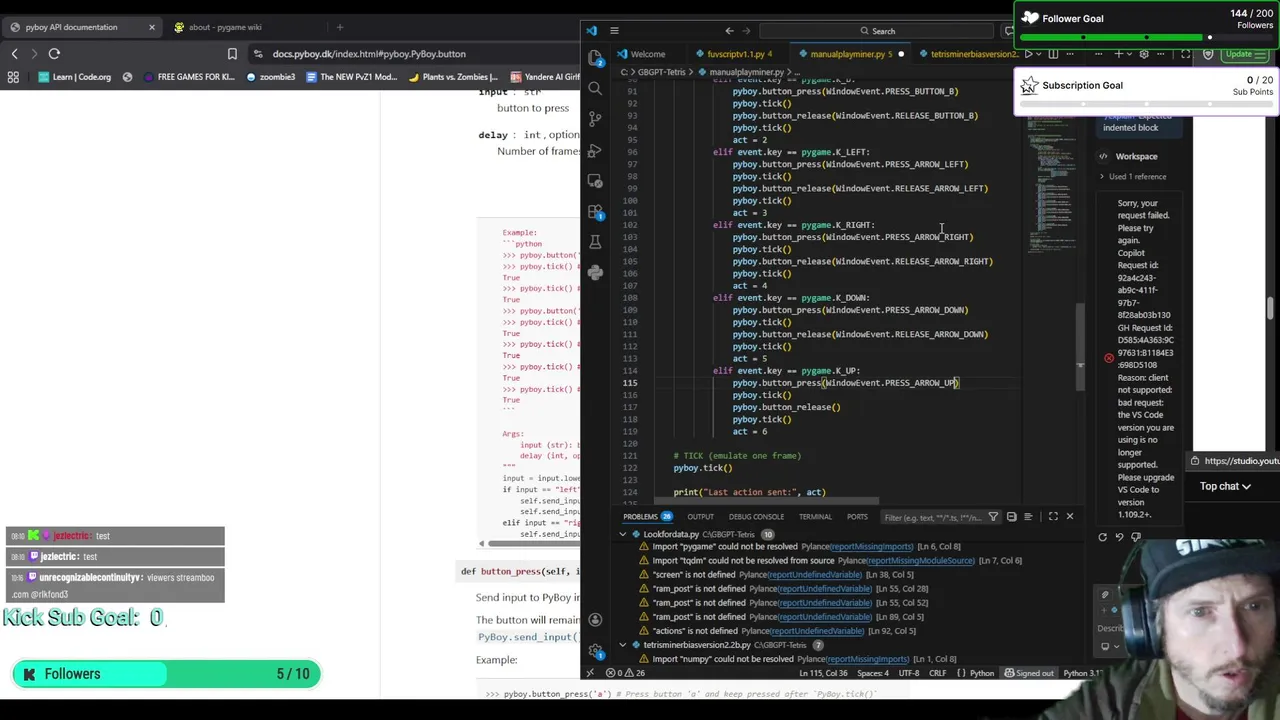Collapse all problems in the panel

[x=1011, y=517]
